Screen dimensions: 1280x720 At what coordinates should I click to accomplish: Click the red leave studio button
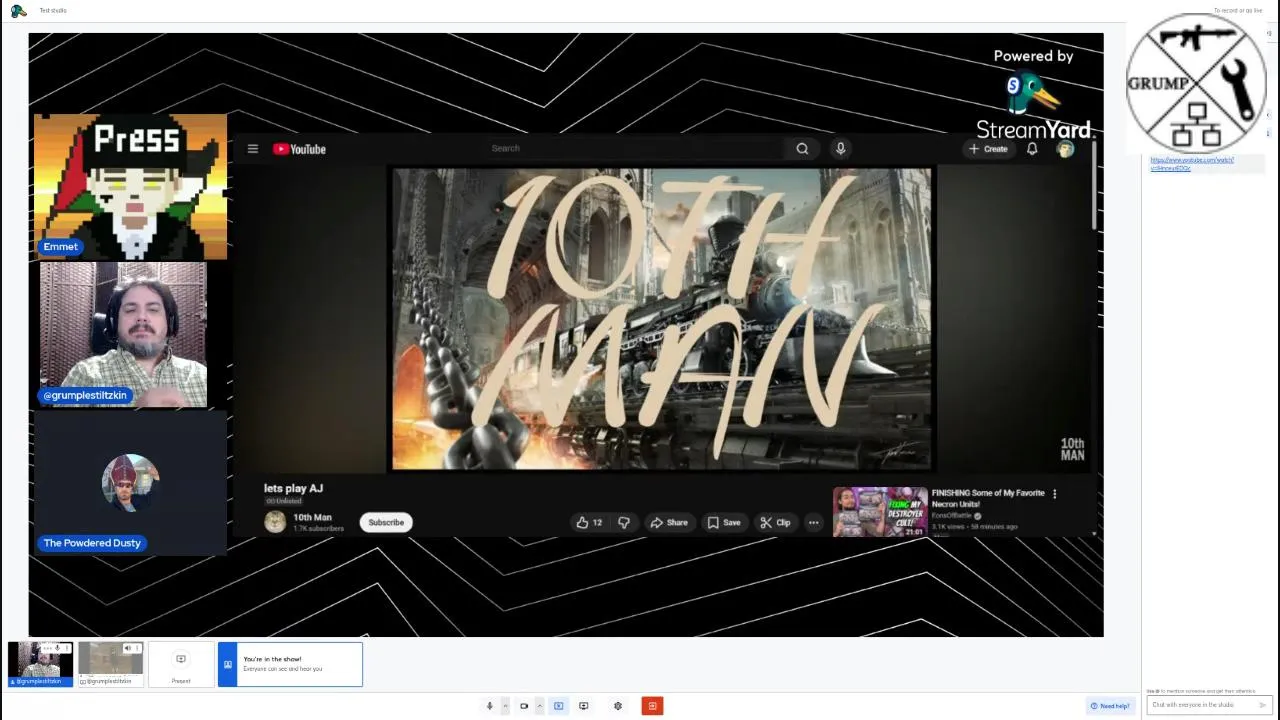tap(652, 706)
